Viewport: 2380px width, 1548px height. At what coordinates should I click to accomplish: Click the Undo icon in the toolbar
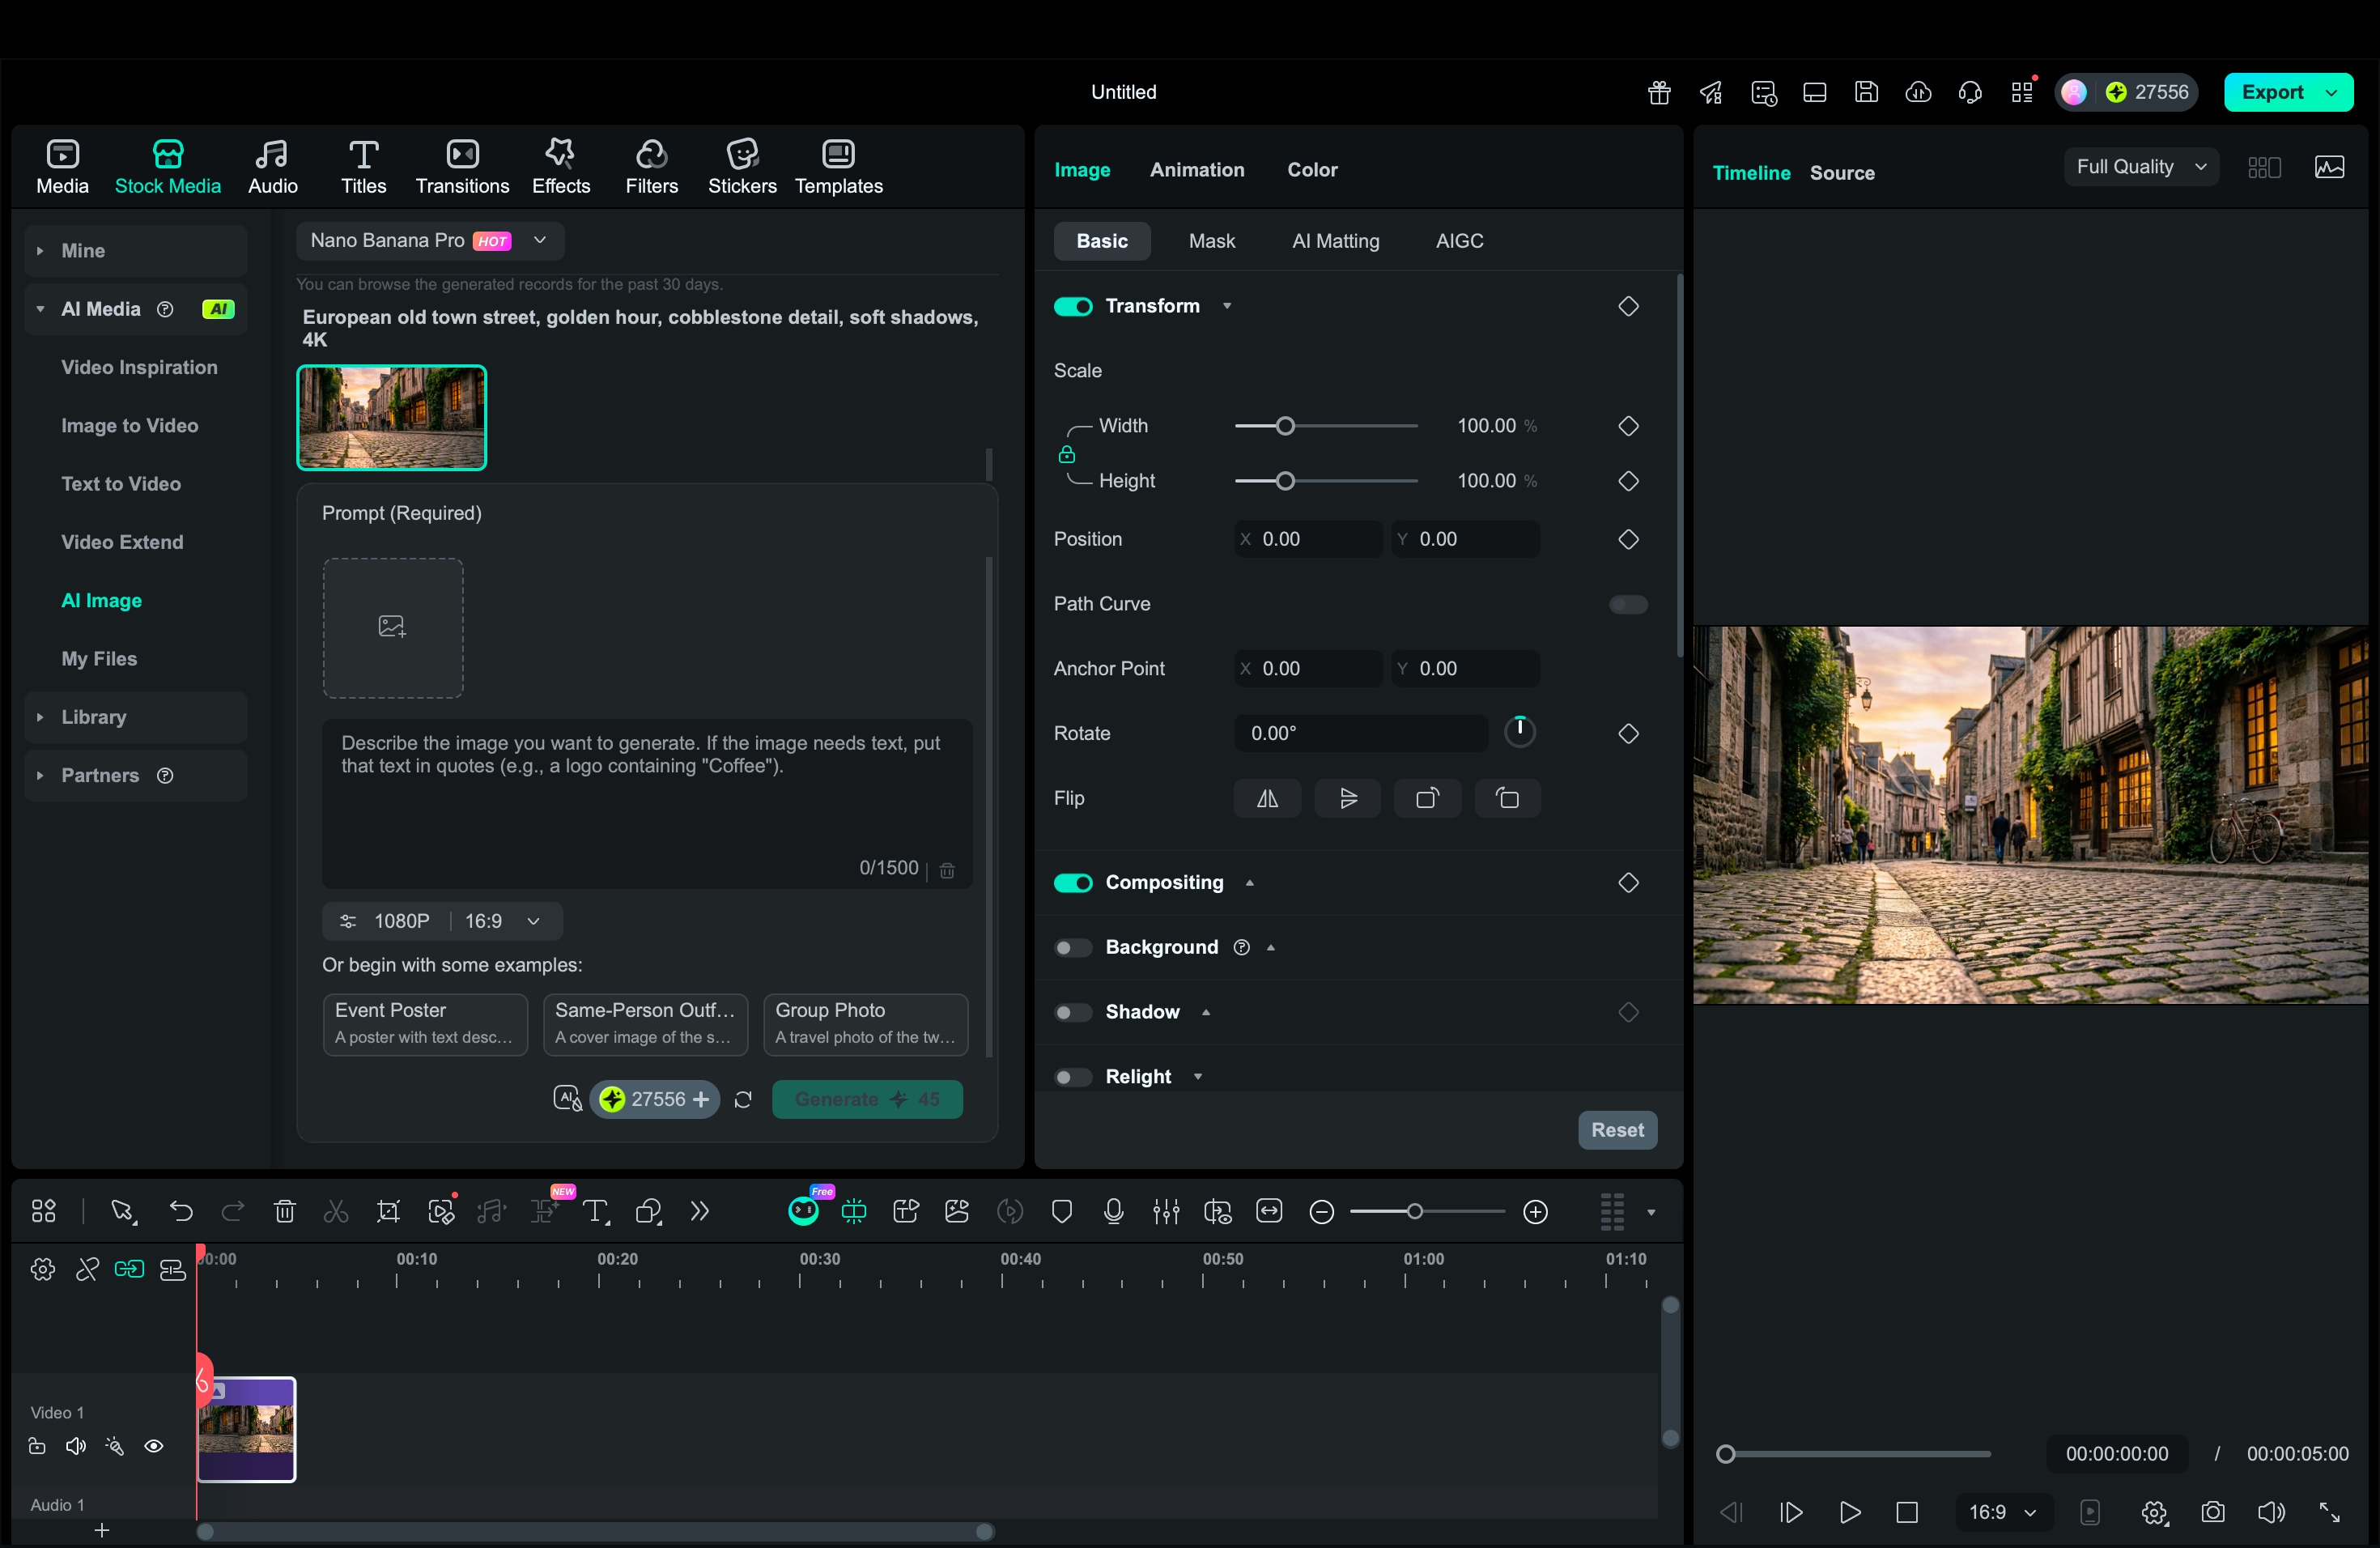pos(181,1211)
